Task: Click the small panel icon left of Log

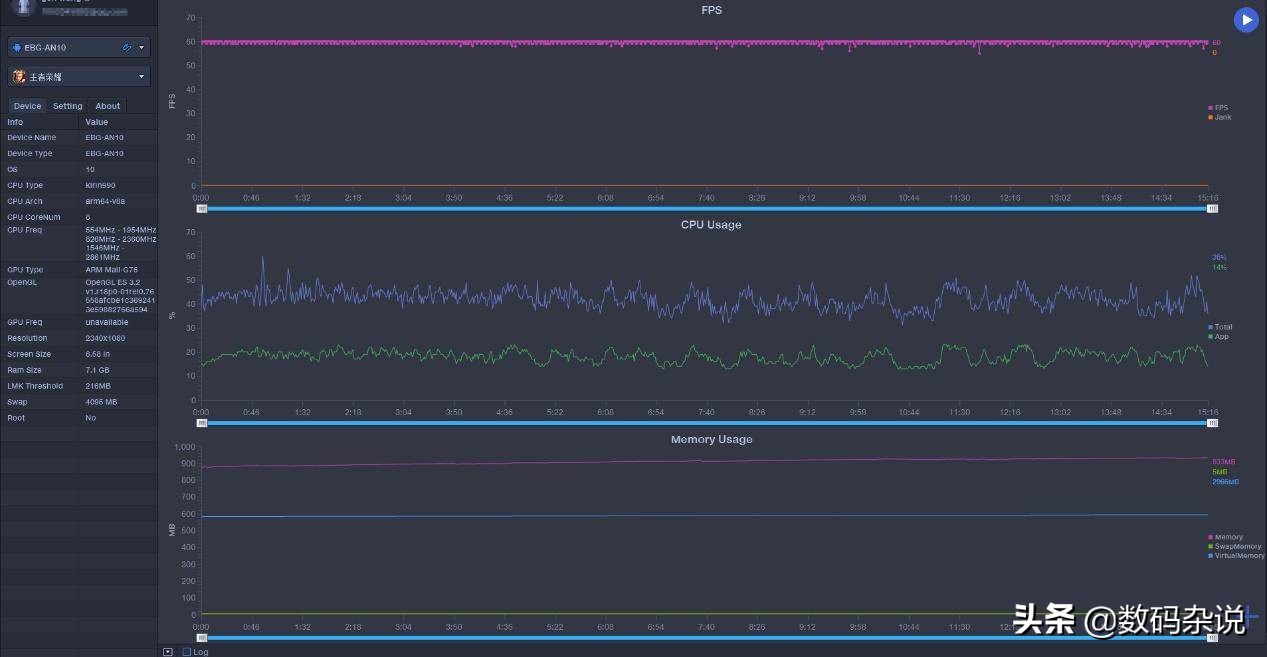Action: 168,651
